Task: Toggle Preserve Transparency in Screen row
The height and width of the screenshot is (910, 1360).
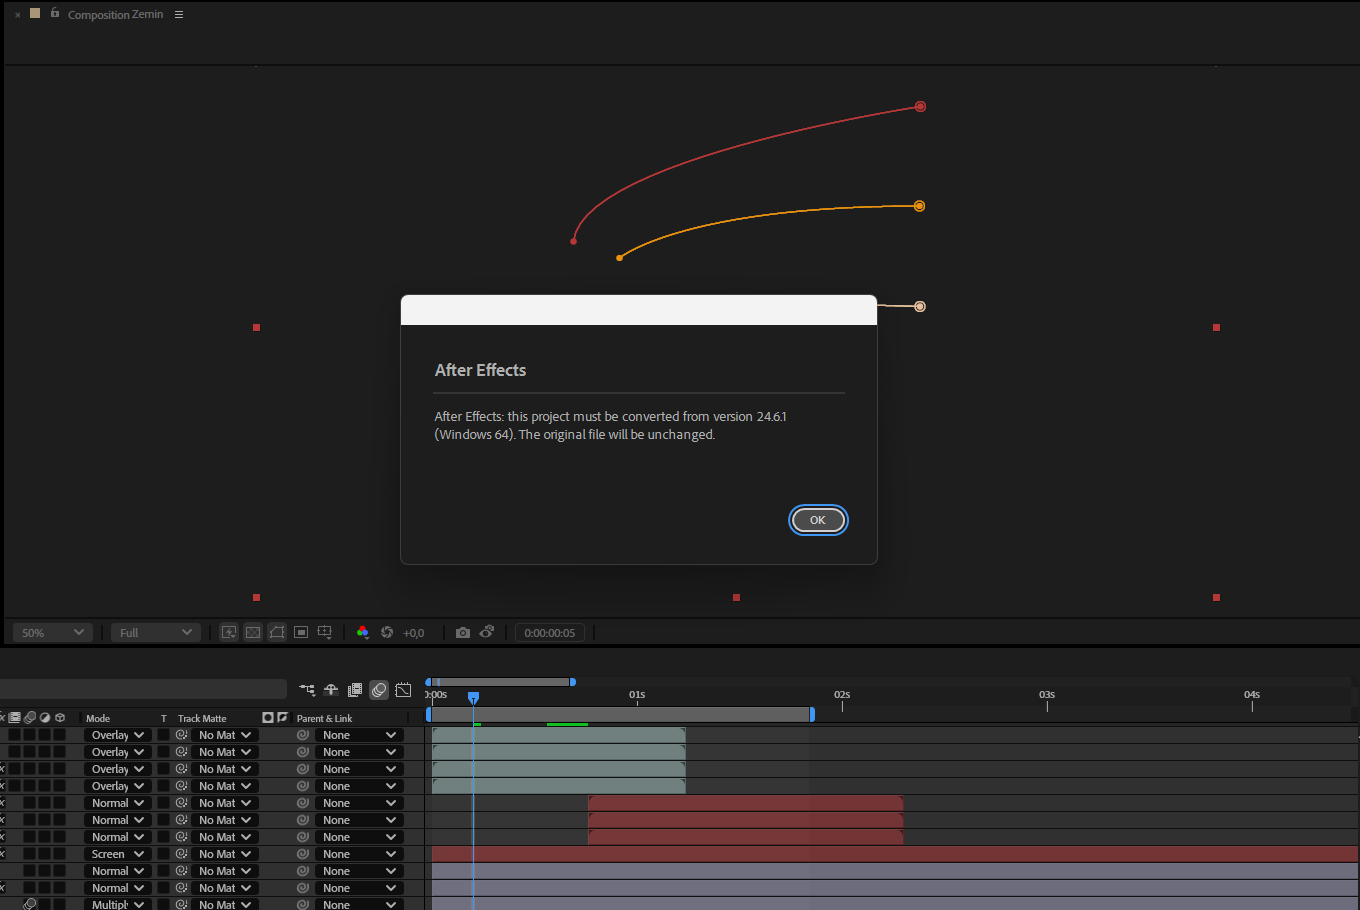Action: click(x=163, y=854)
